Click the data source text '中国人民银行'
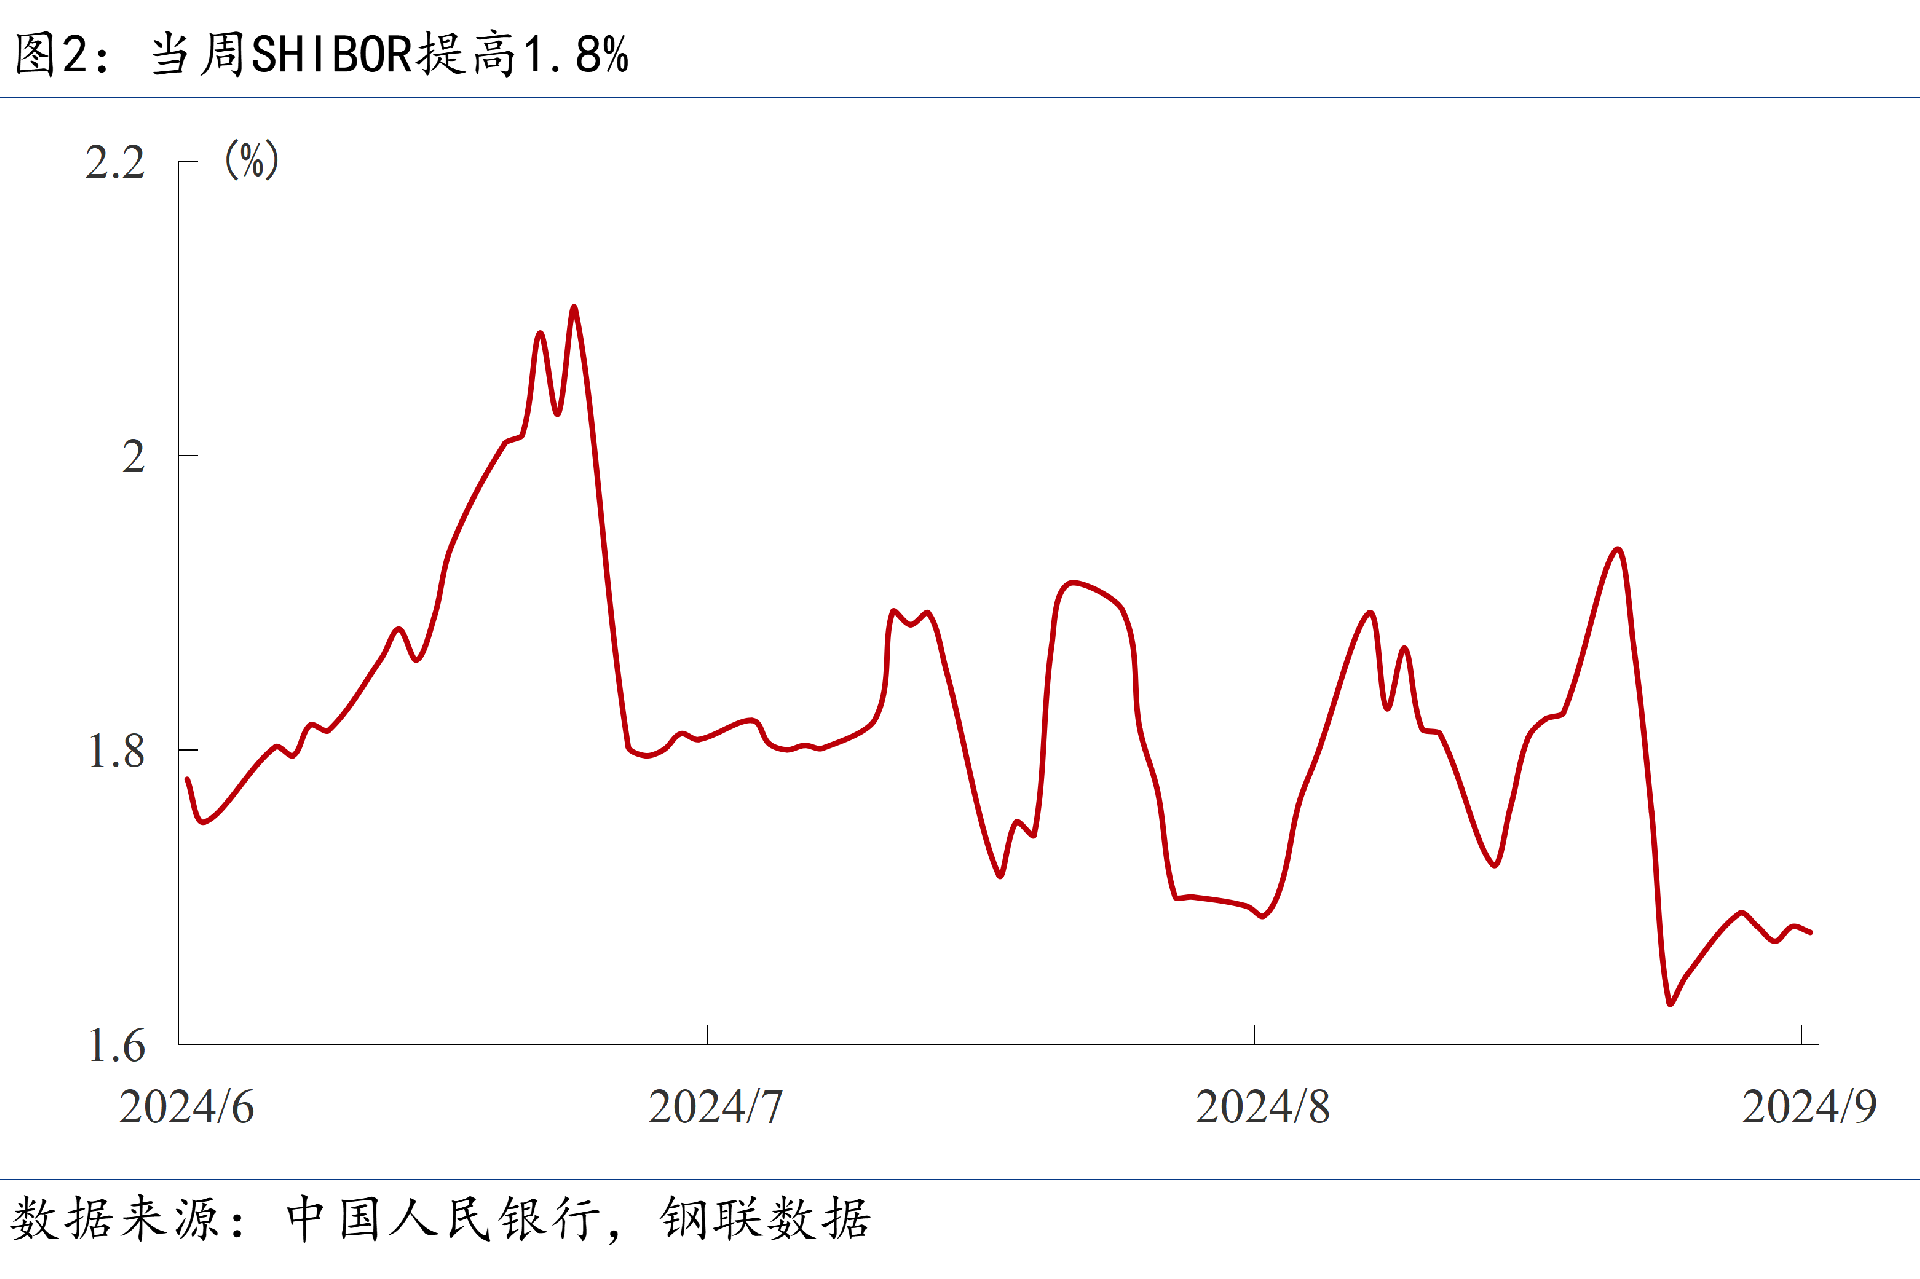Image resolution: width=1920 pixels, height=1279 pixels. tap(444, 1219)
